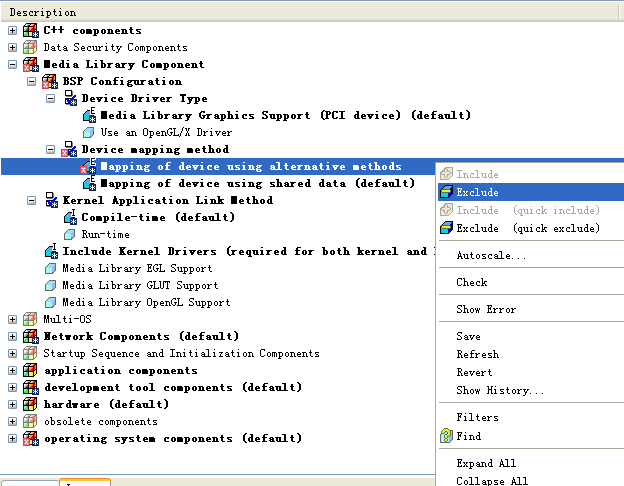Expand the hardware node
Image resolution: width=624 pixels, height=486 pixels.
click(x=12, y=404)
